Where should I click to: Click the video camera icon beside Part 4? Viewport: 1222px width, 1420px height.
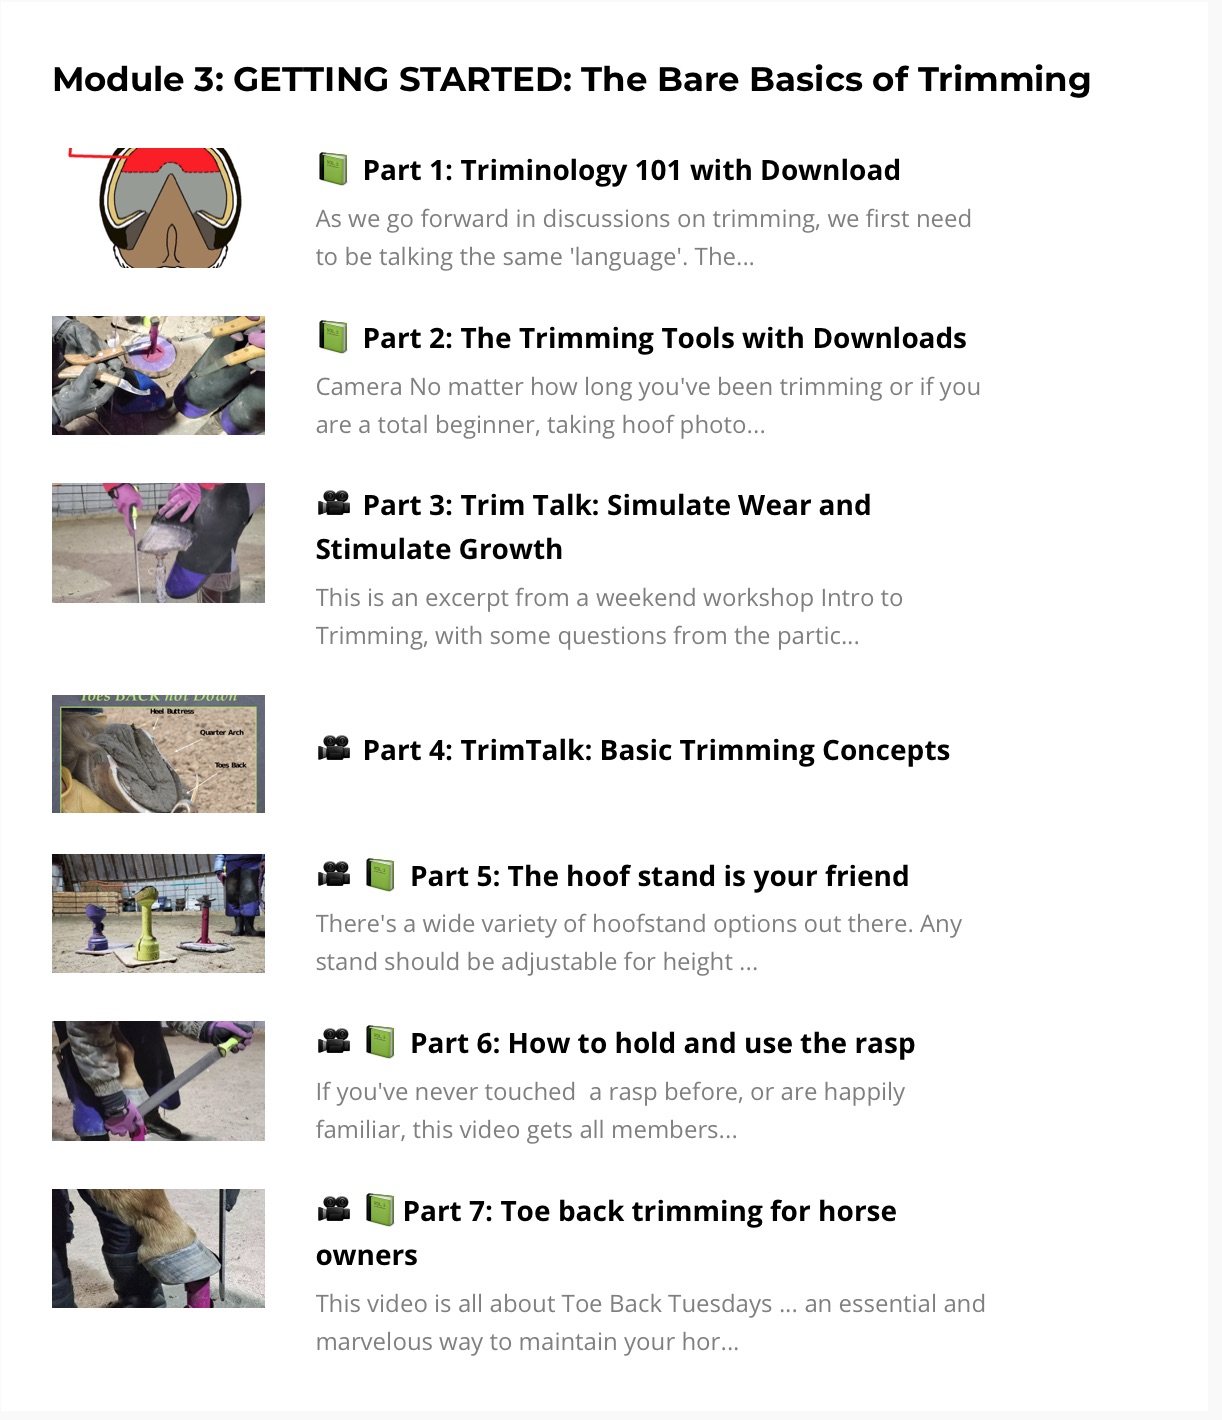[333, 749]
